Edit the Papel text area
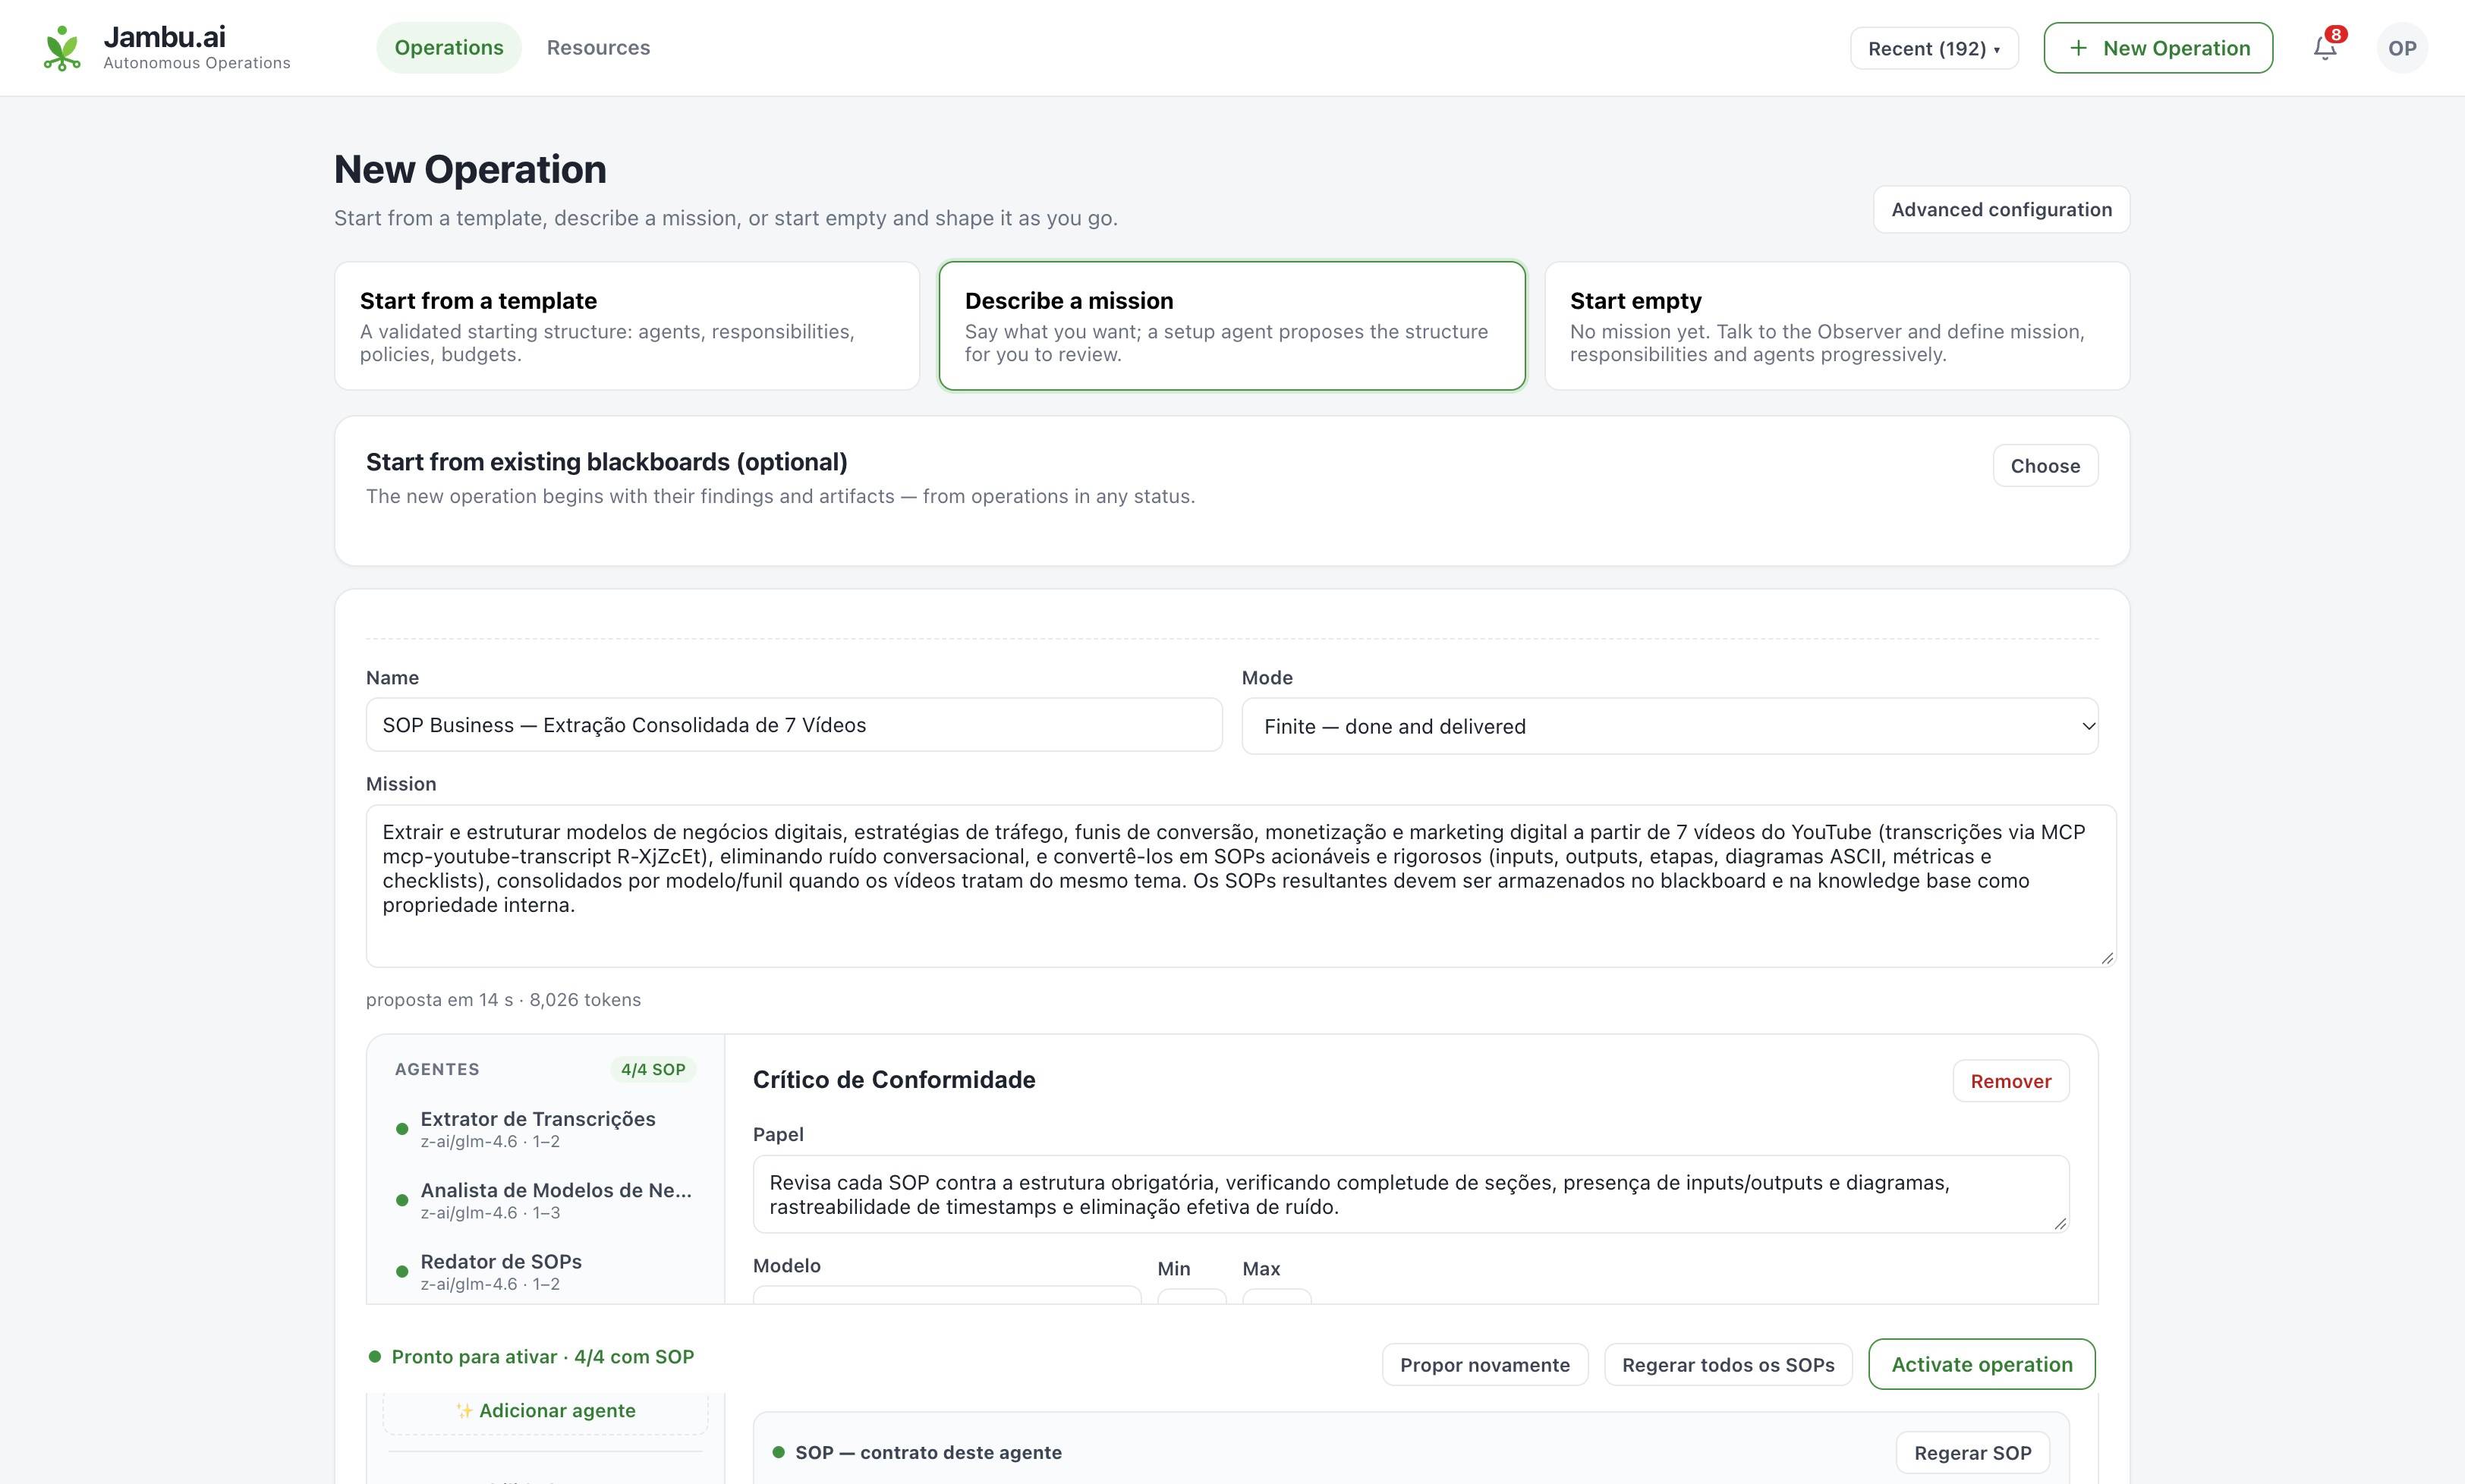The image size is (2465, 1484). coord(1410,1194)
